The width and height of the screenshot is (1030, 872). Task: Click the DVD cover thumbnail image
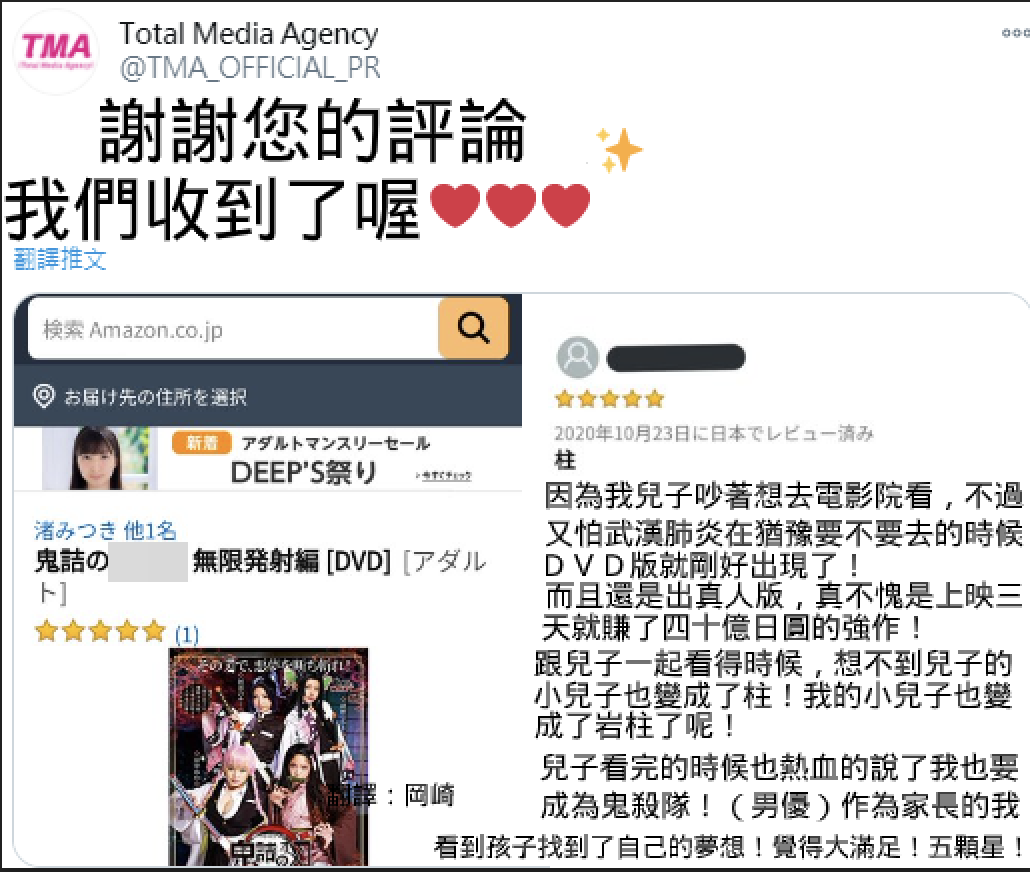pyautogui.click(x=269, y=756)
